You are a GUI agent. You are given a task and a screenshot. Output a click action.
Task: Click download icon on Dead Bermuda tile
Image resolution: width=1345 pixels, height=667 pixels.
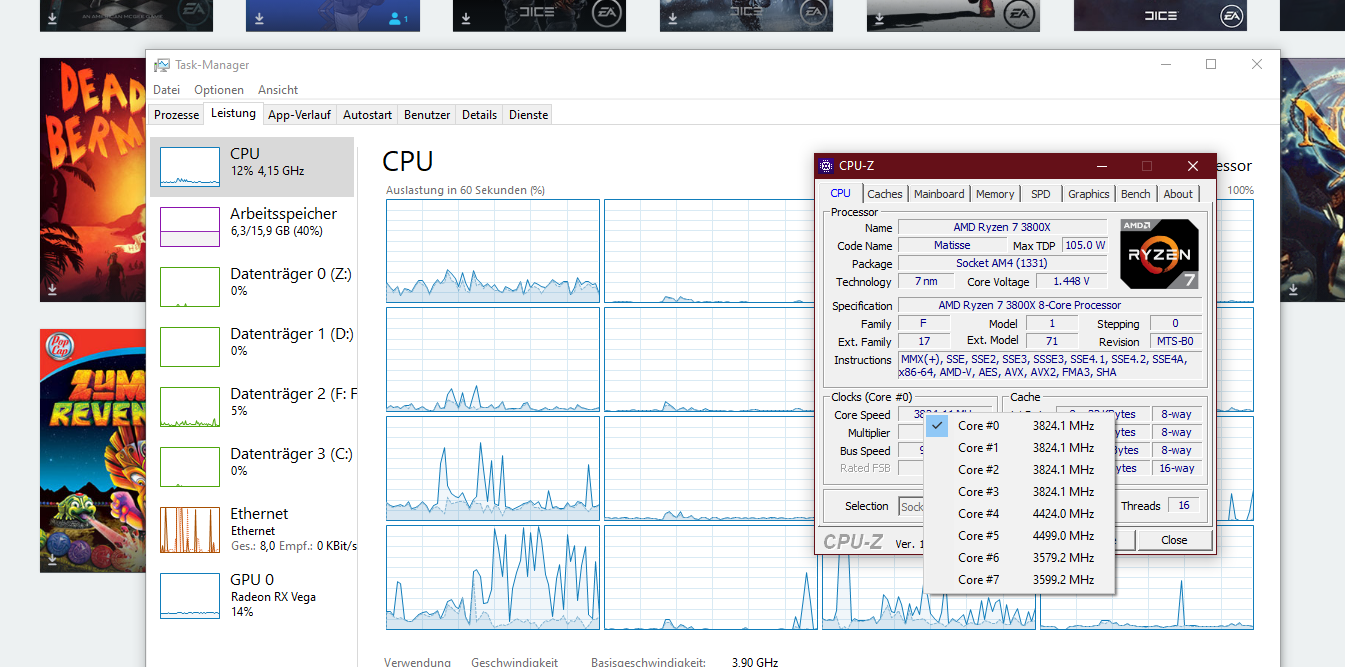pos(52,289)
